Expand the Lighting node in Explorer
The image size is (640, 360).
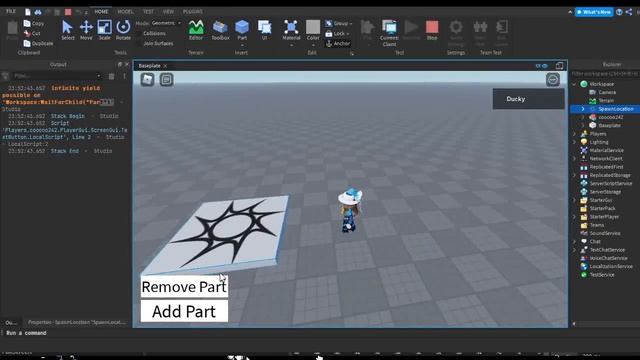tap(574, 142)
